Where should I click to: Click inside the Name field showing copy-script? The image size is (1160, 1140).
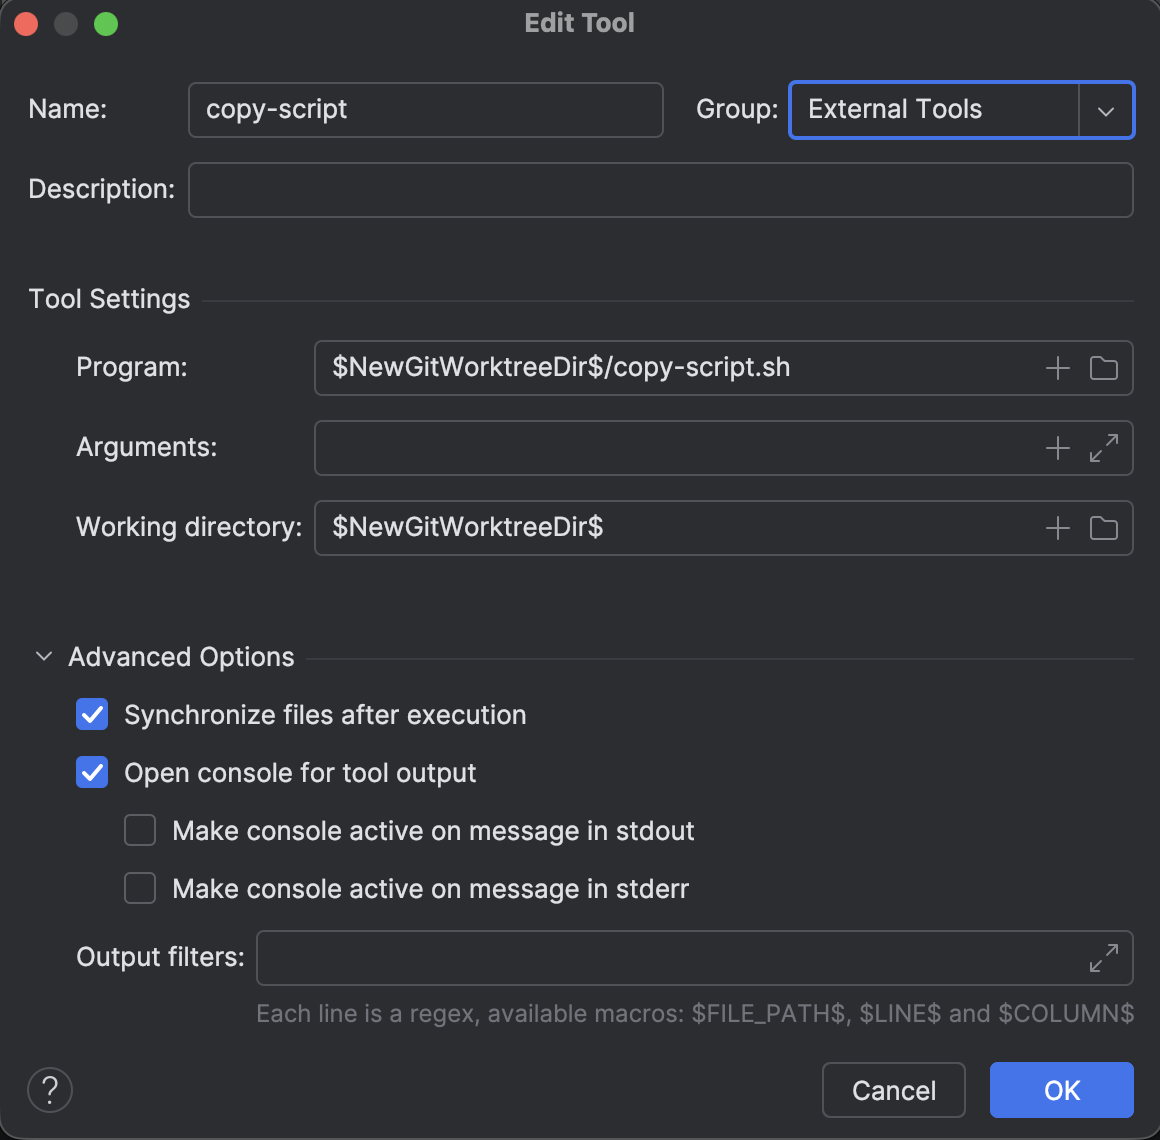tap(425, 110)
